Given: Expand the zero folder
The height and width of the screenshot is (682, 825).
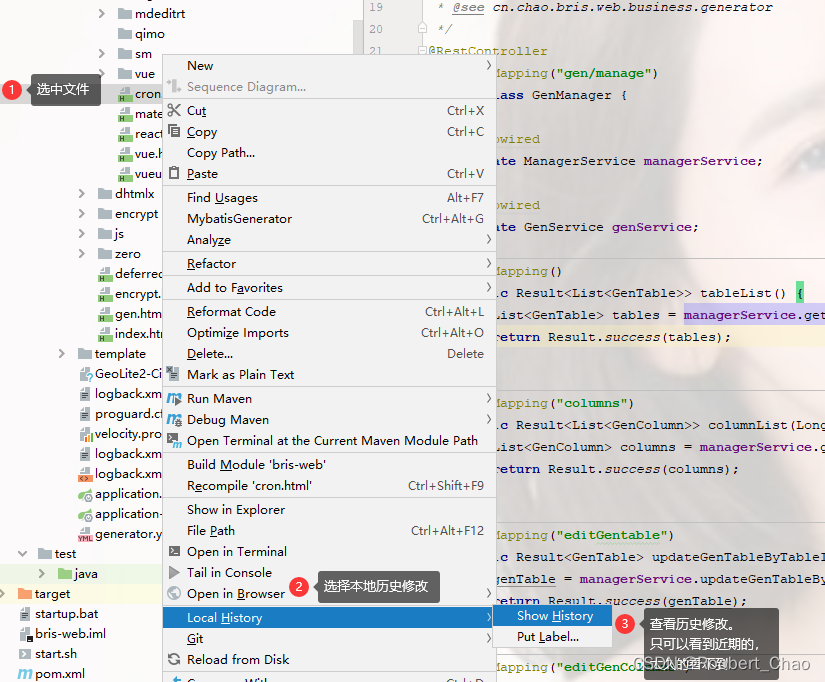Looking at the screenshot, I should [82, 254].
